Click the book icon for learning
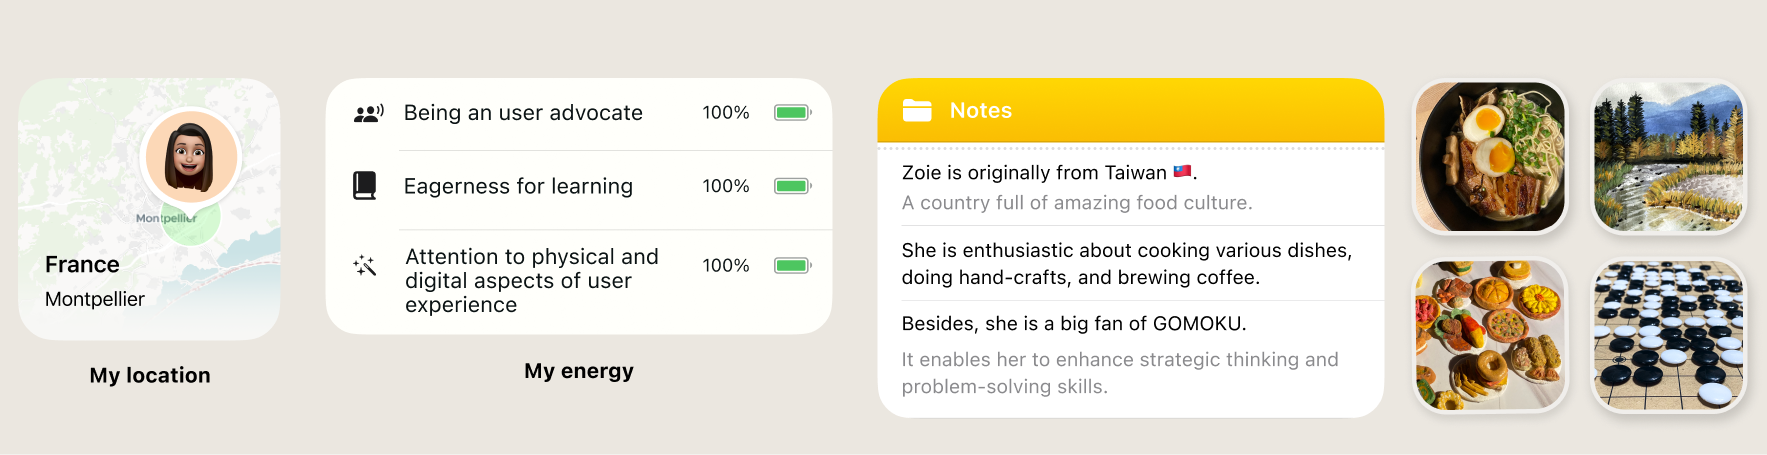Screen dimensions: 1767x455 (x=365, y=186)
